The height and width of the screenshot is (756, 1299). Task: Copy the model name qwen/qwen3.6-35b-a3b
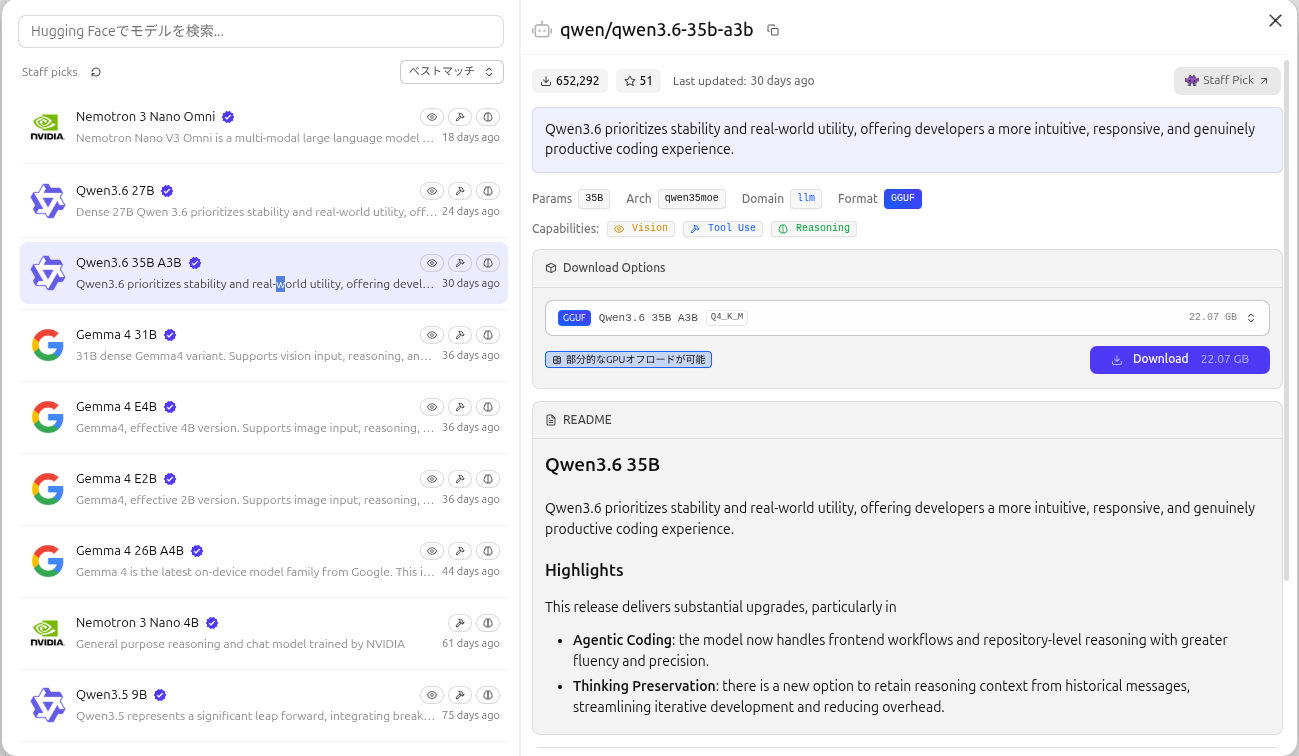[773, 30]
